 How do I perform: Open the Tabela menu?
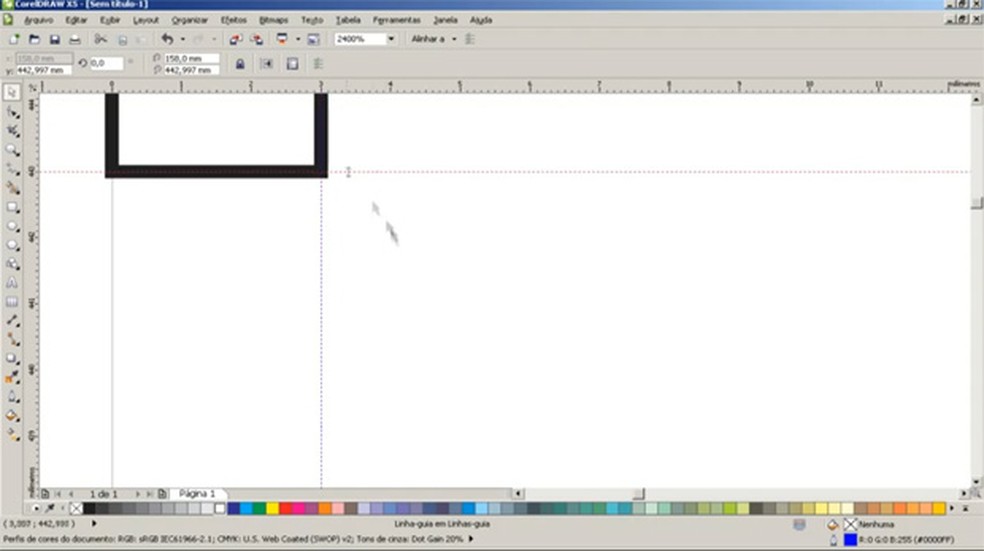(348, 20)
